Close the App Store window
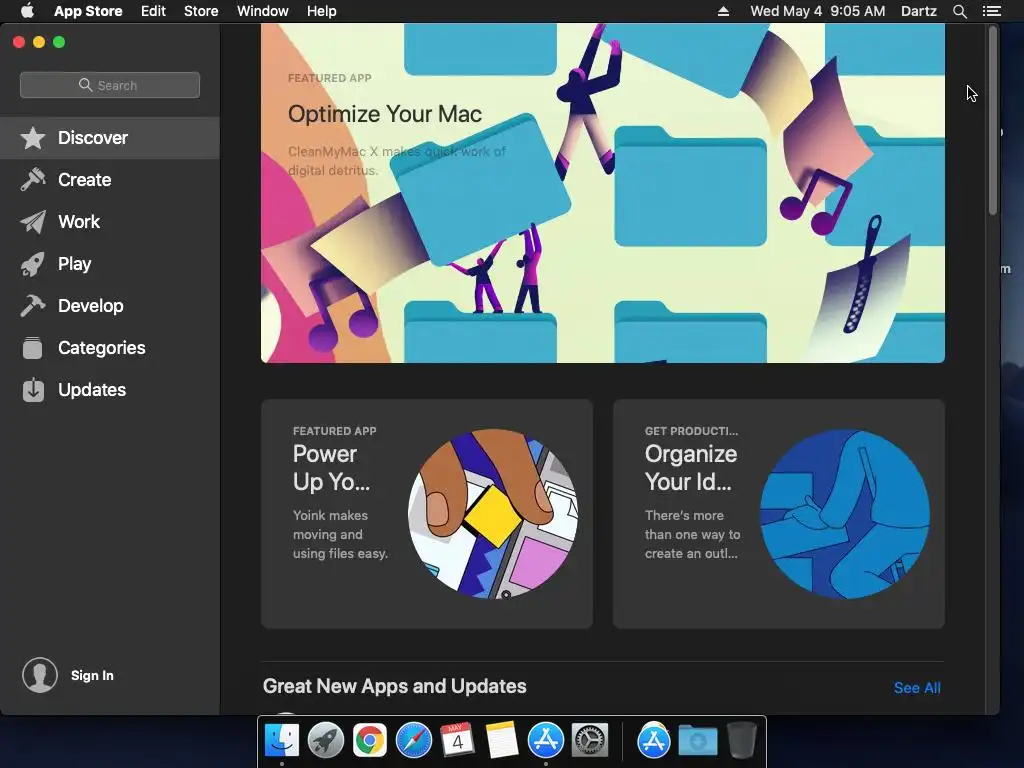This screenshot has height=768, width=1024. click(x=19, y=42)
